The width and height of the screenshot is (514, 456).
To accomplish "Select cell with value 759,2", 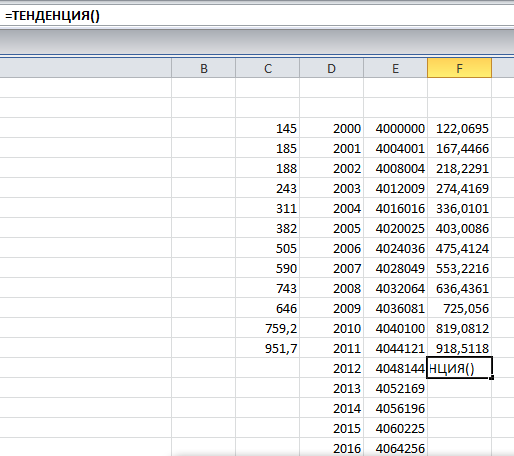I will click(268, 328).
